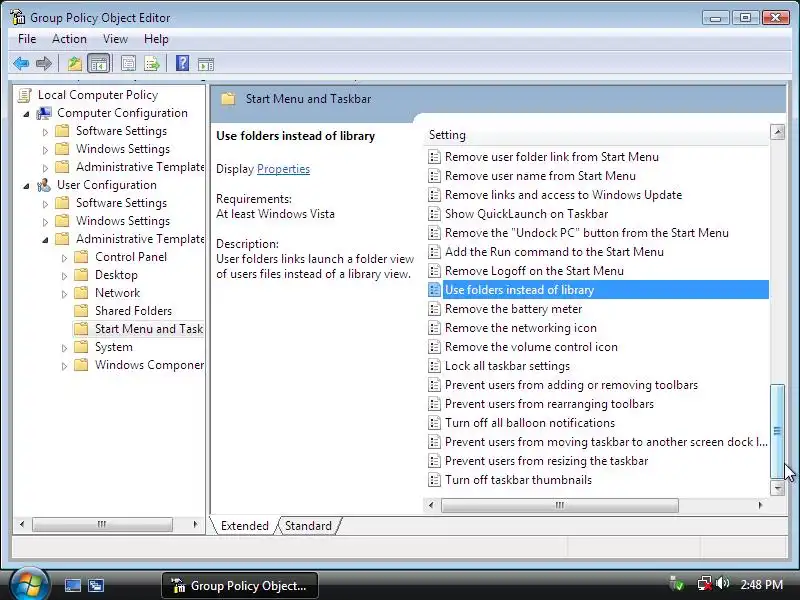Click the tree pane horizontal scrollbar thumb
800x600 pixels.
[x=102, y=524]
